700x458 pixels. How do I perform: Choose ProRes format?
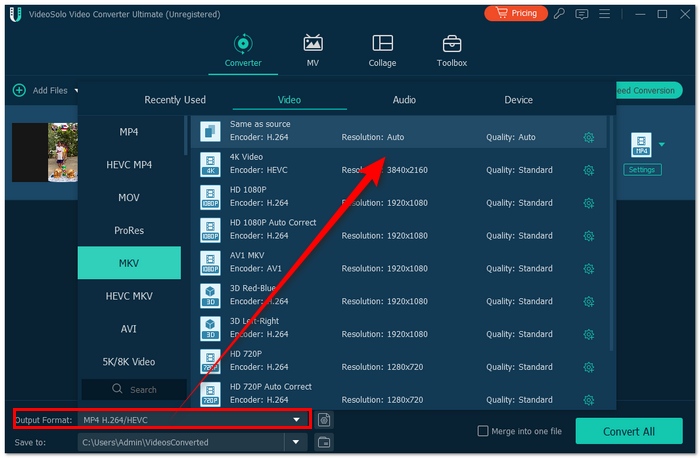pos(129,230)
